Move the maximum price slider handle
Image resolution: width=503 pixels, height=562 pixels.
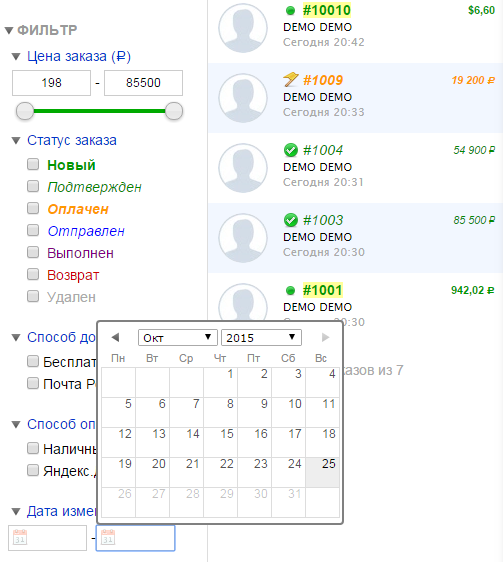coord(174,111)
